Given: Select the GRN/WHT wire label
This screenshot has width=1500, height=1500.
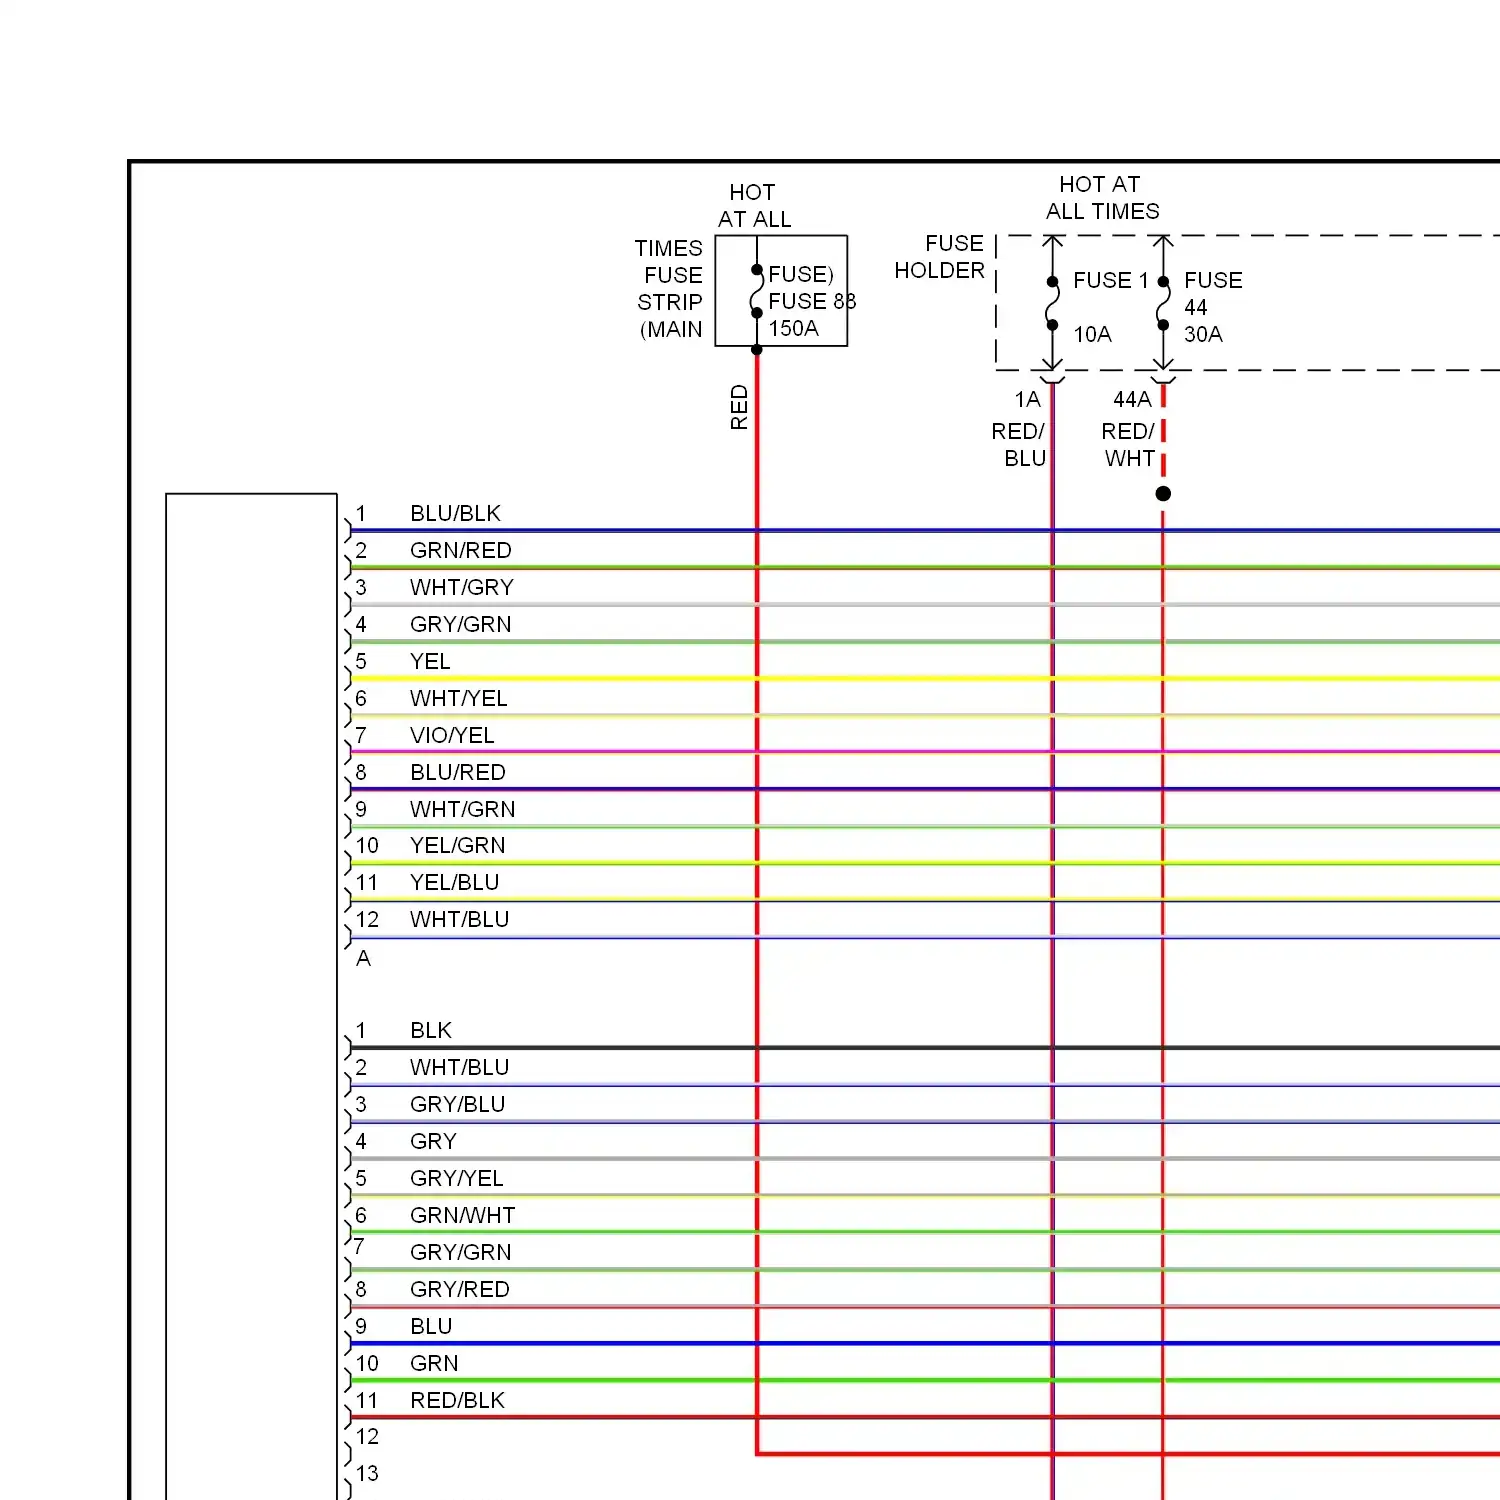Looking at the screenshot, I should pyautogui.click(x=462, y=1215).
